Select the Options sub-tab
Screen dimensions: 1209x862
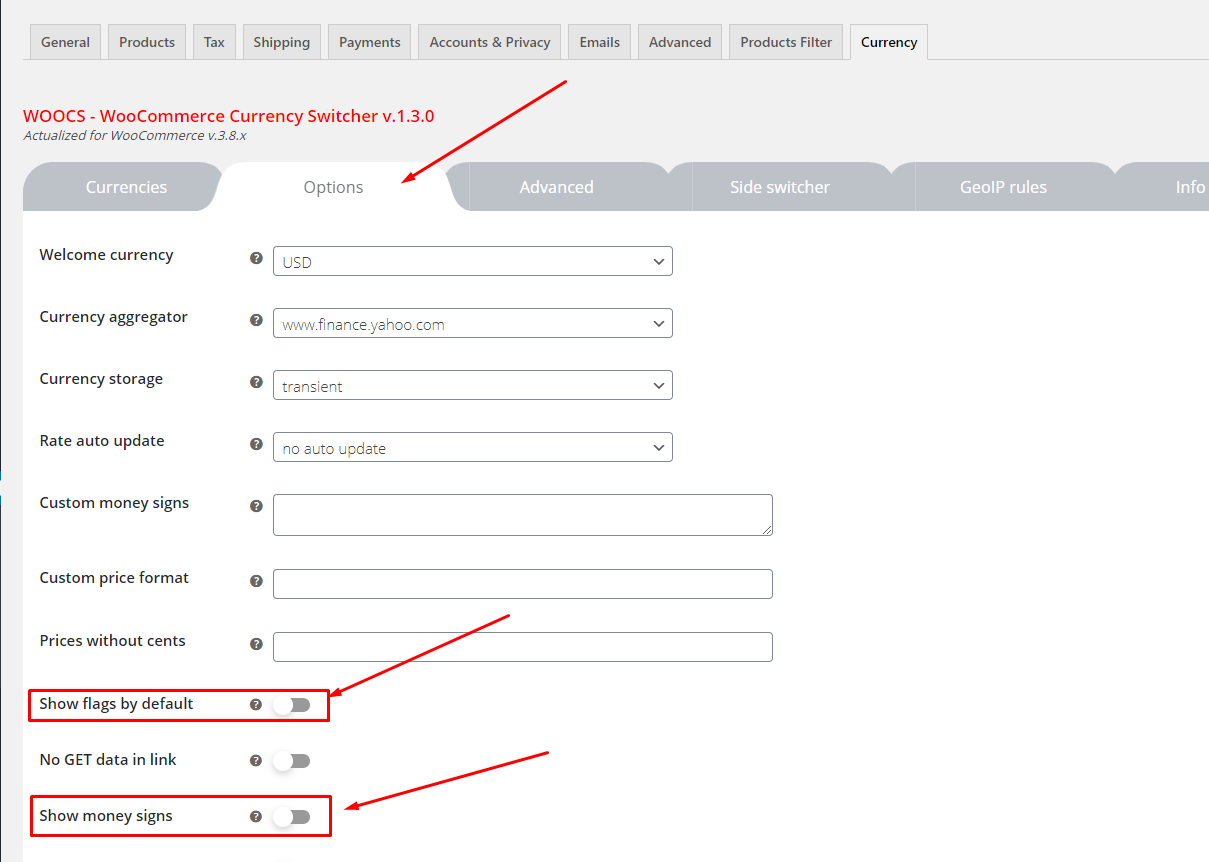pos(334,187)
